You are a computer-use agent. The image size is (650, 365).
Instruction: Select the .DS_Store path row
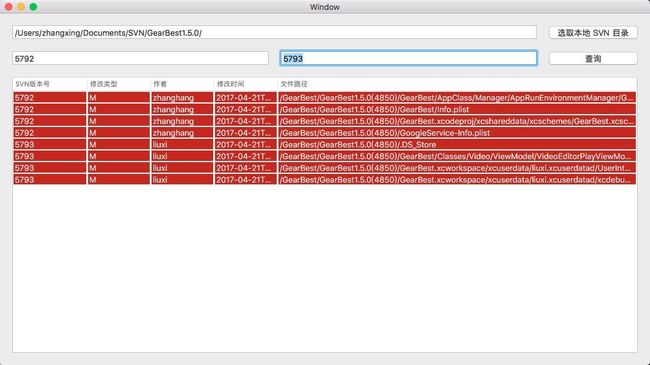click(324, 144)
